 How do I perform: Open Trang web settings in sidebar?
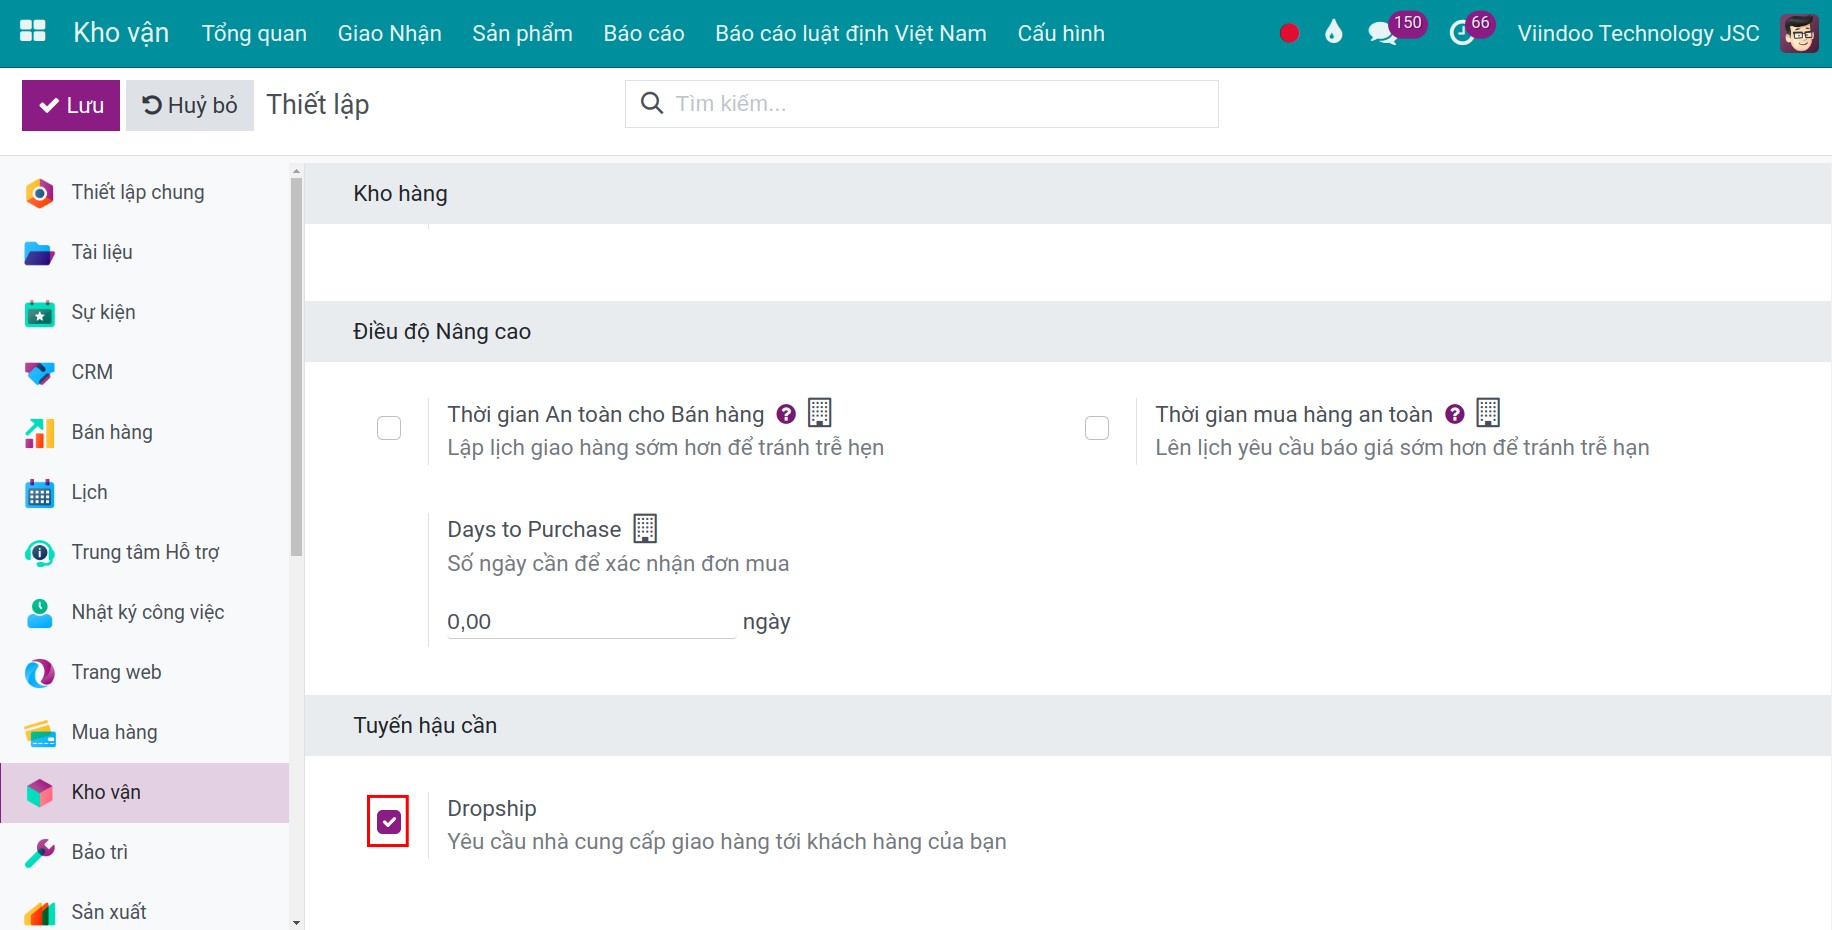(145, 672)
